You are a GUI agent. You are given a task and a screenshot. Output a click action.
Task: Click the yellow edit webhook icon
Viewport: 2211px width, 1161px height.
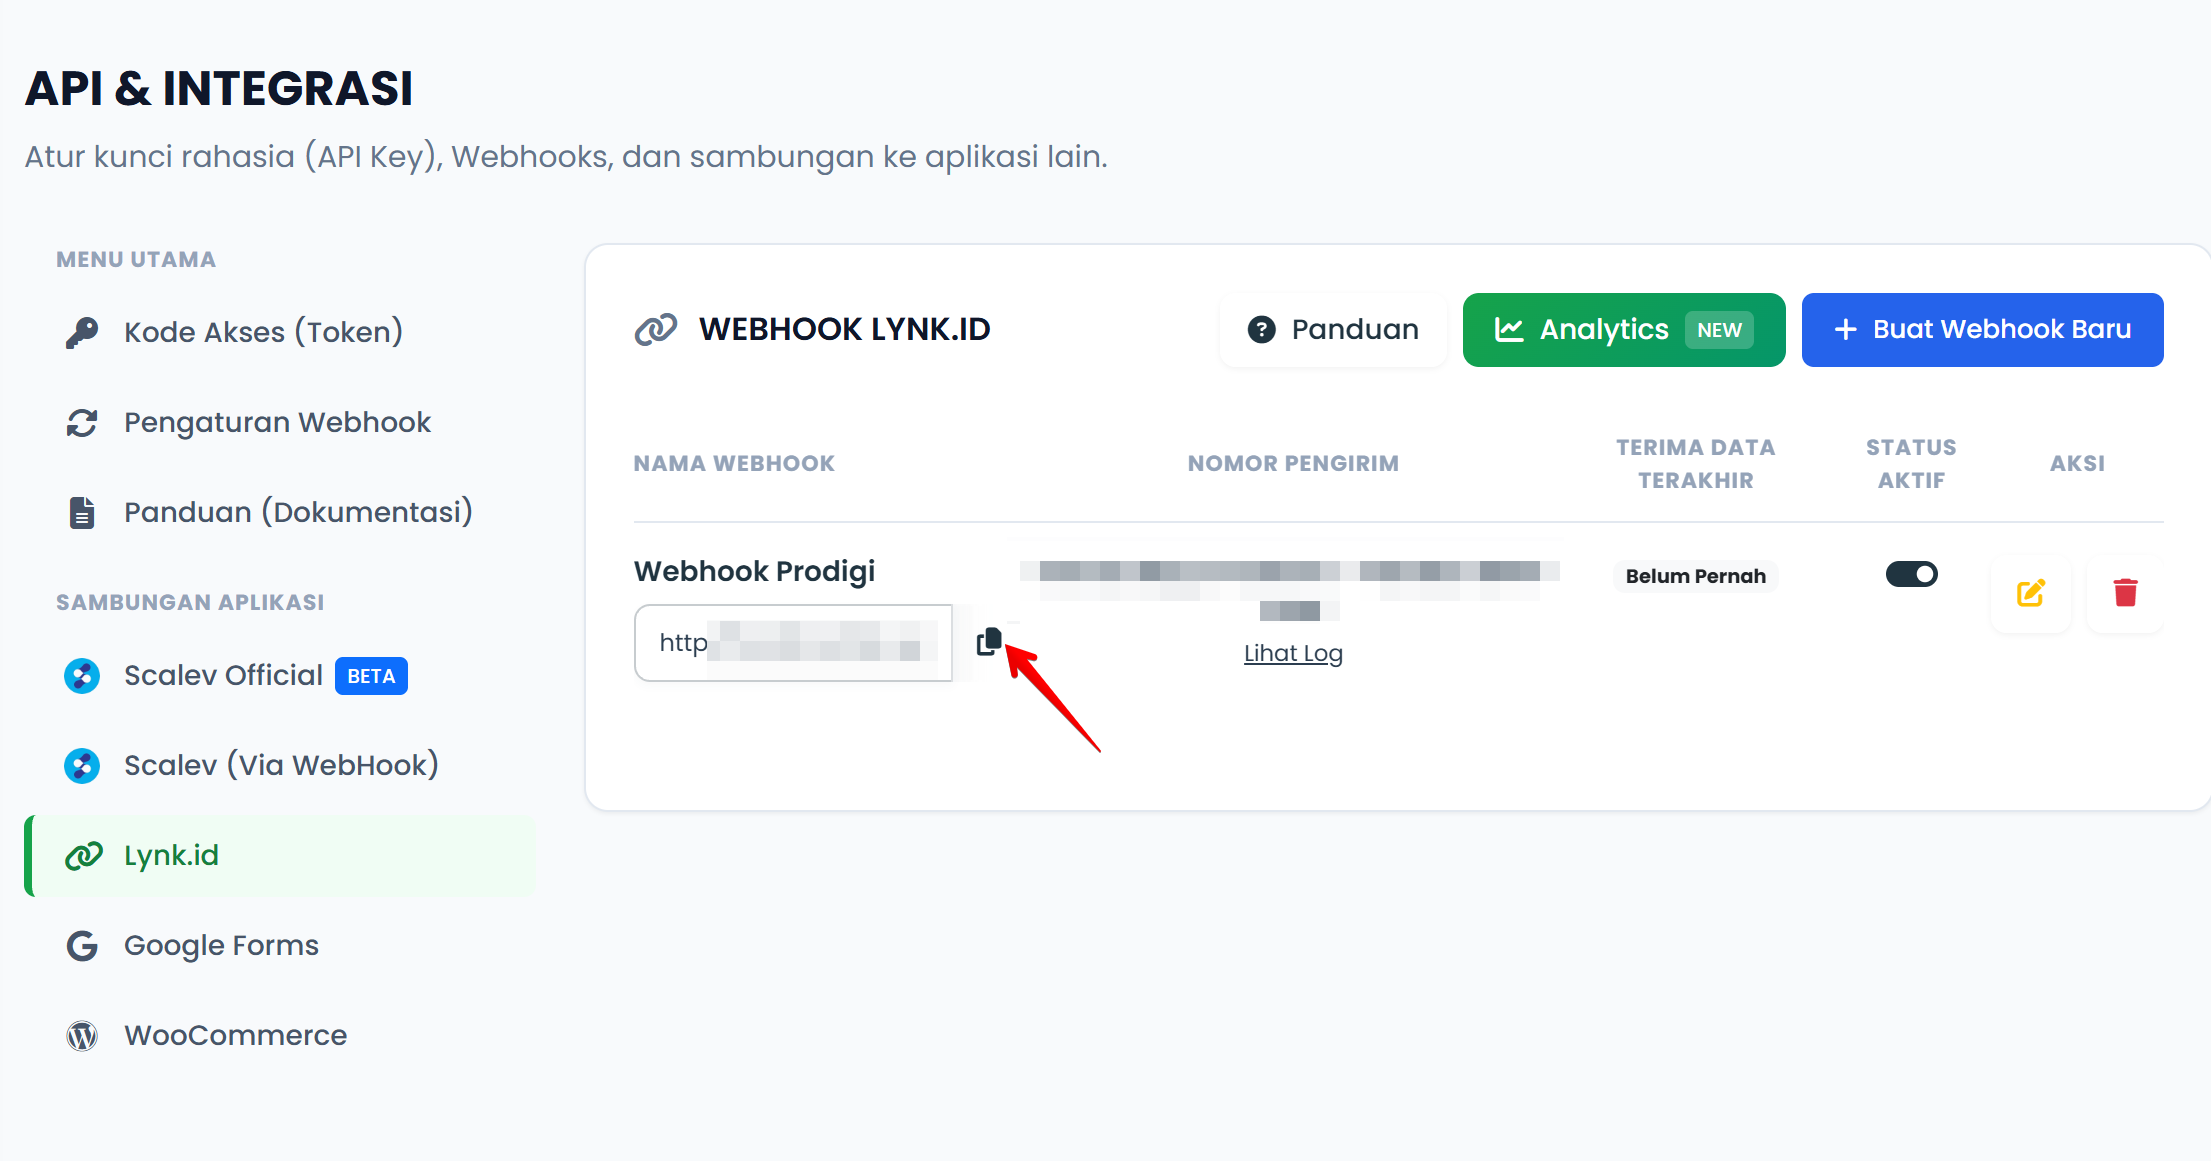point(2030,593)
